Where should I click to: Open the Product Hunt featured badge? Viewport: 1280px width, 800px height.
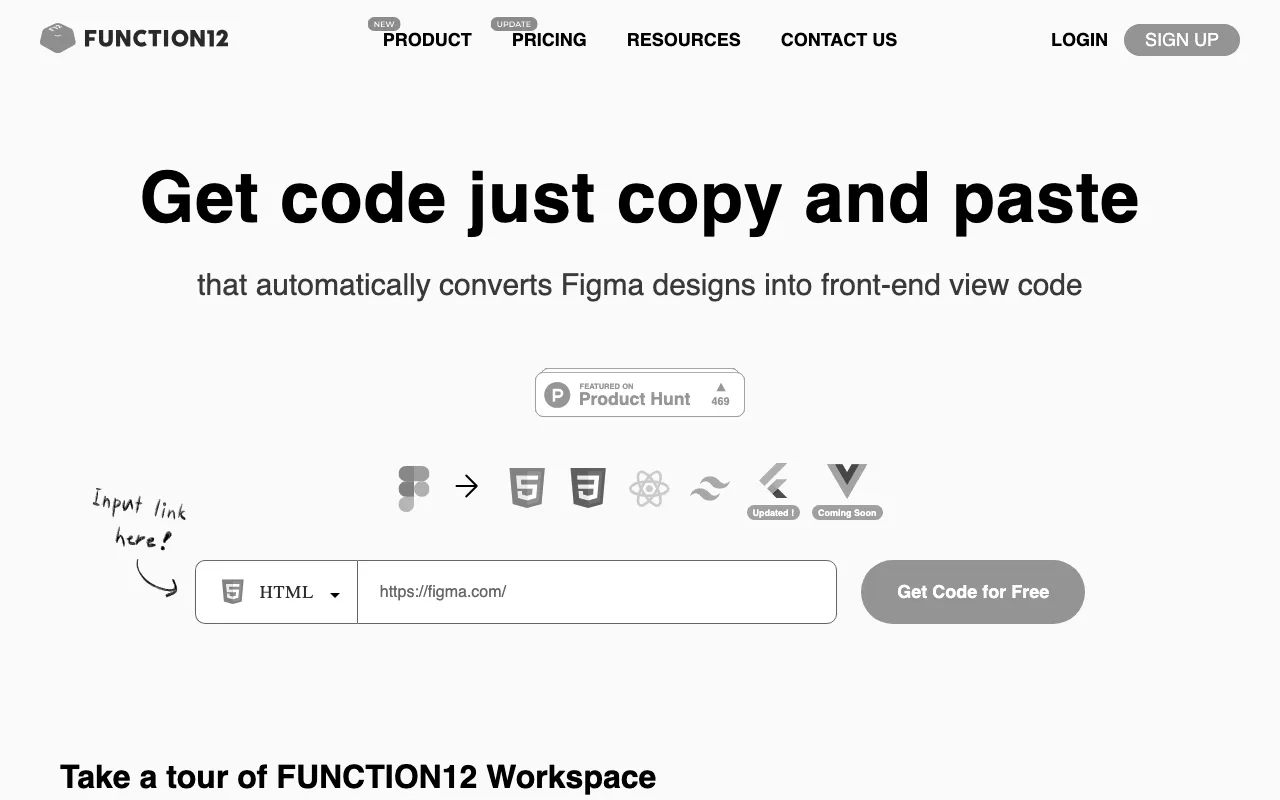tap(640, 393)
